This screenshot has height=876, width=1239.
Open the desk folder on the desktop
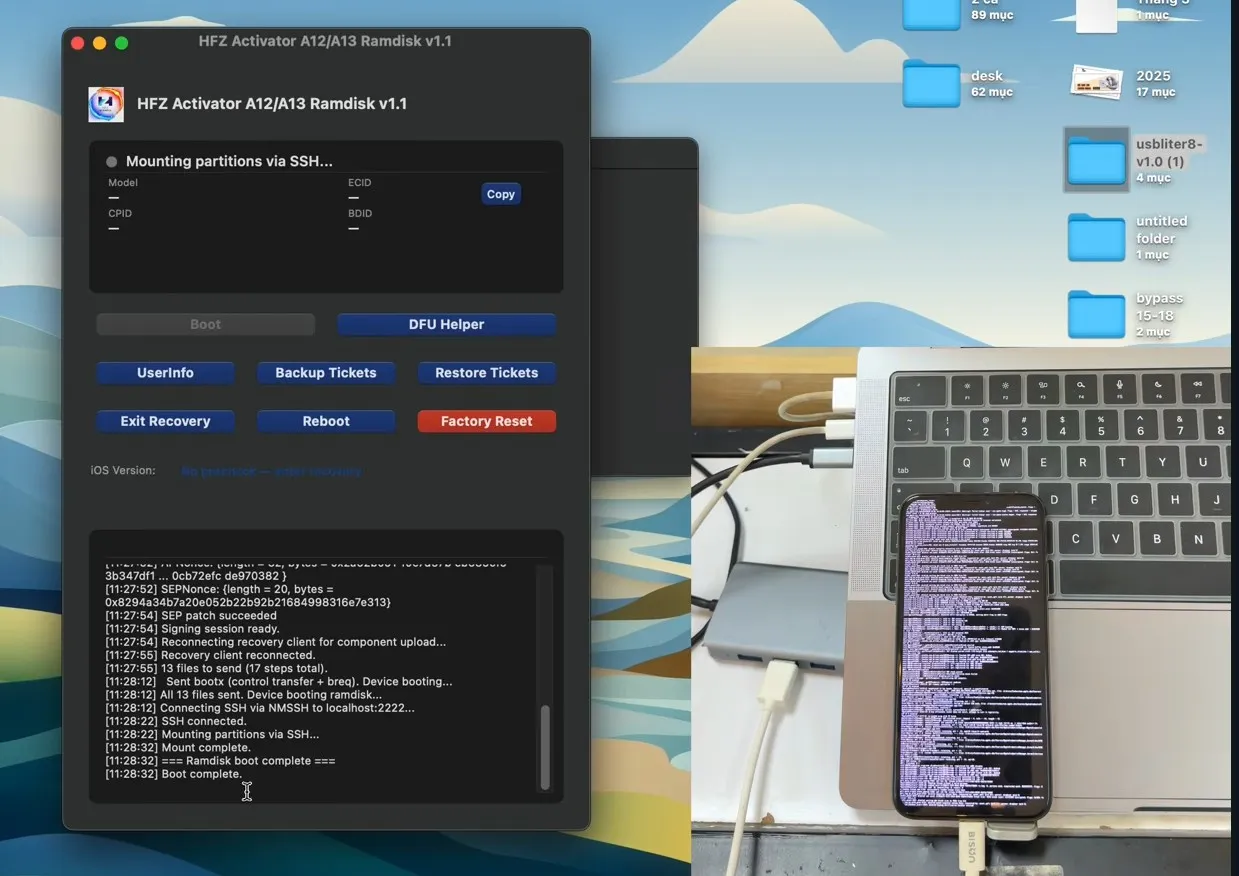pos(931,83)
